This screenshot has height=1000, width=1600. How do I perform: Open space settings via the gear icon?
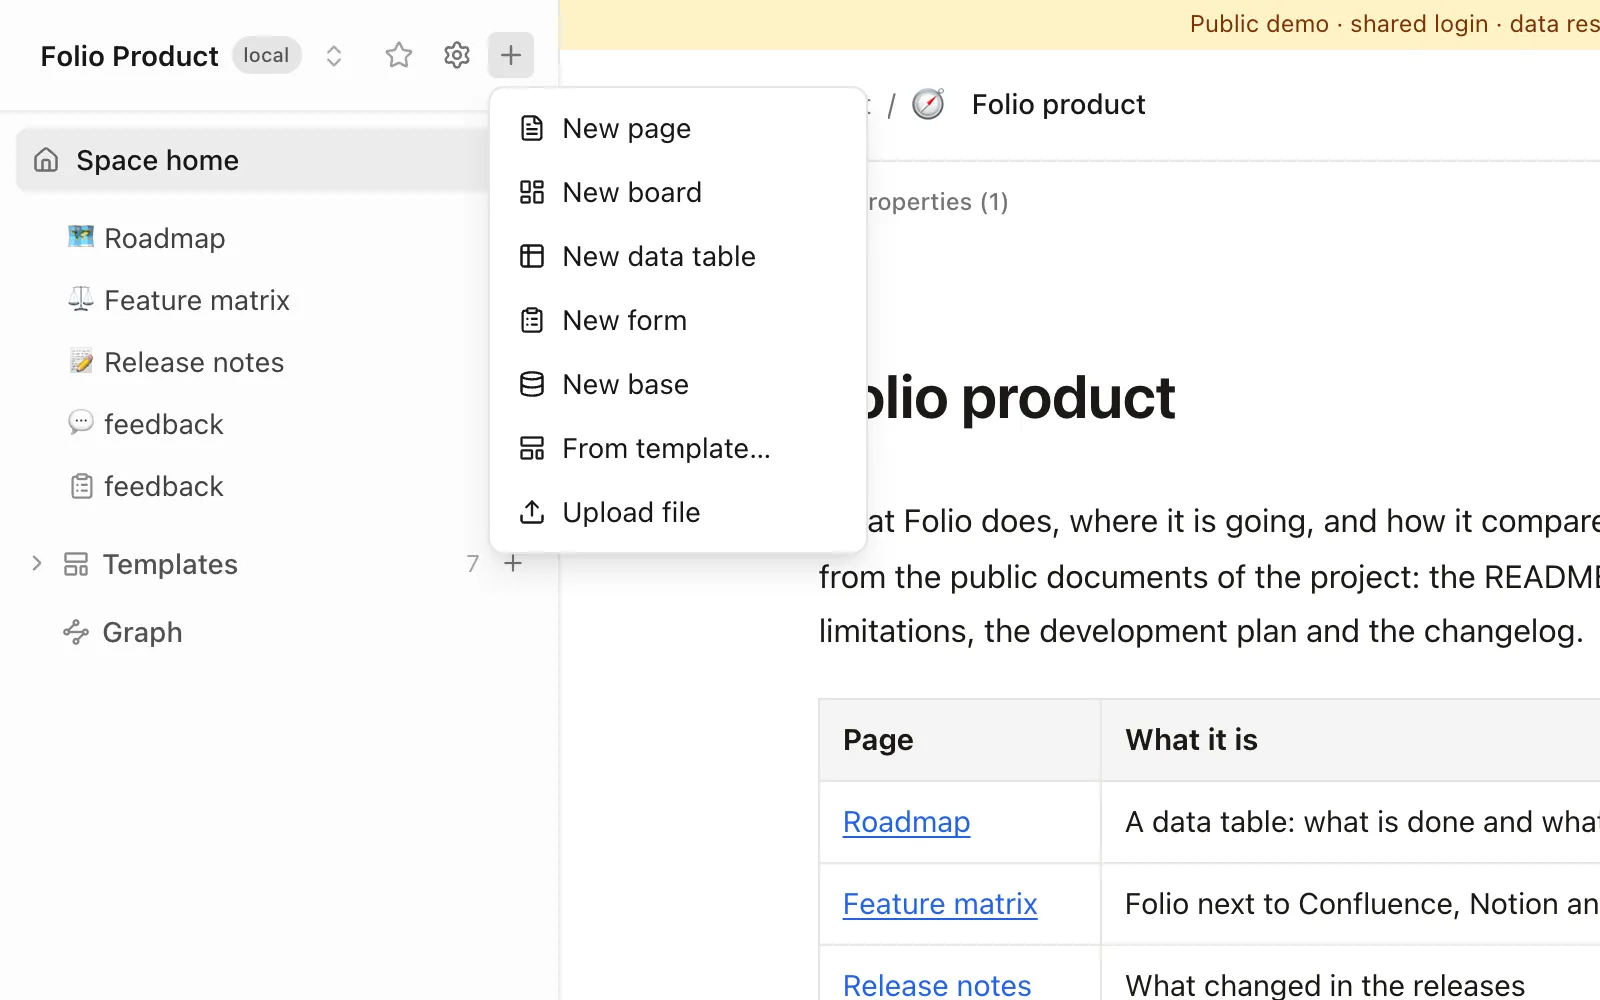457,55
